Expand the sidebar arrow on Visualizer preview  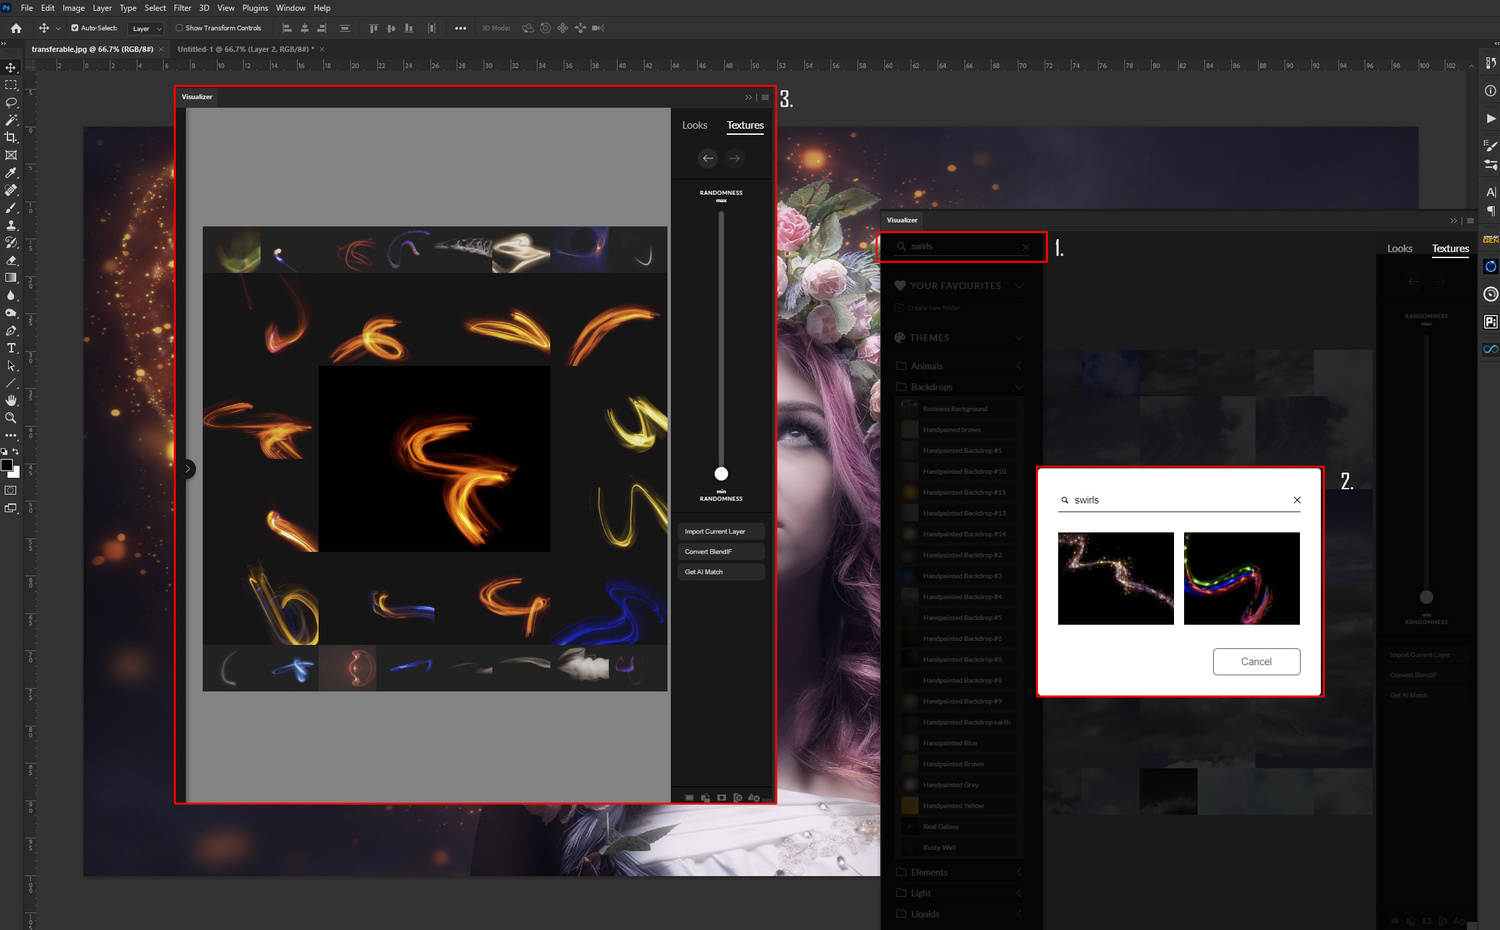coord(188,468)
